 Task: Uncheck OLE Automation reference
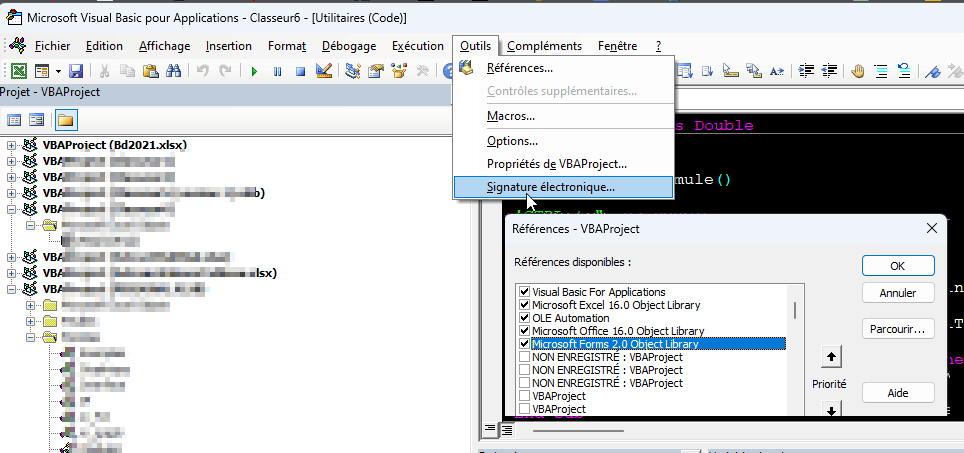point(524,318)
